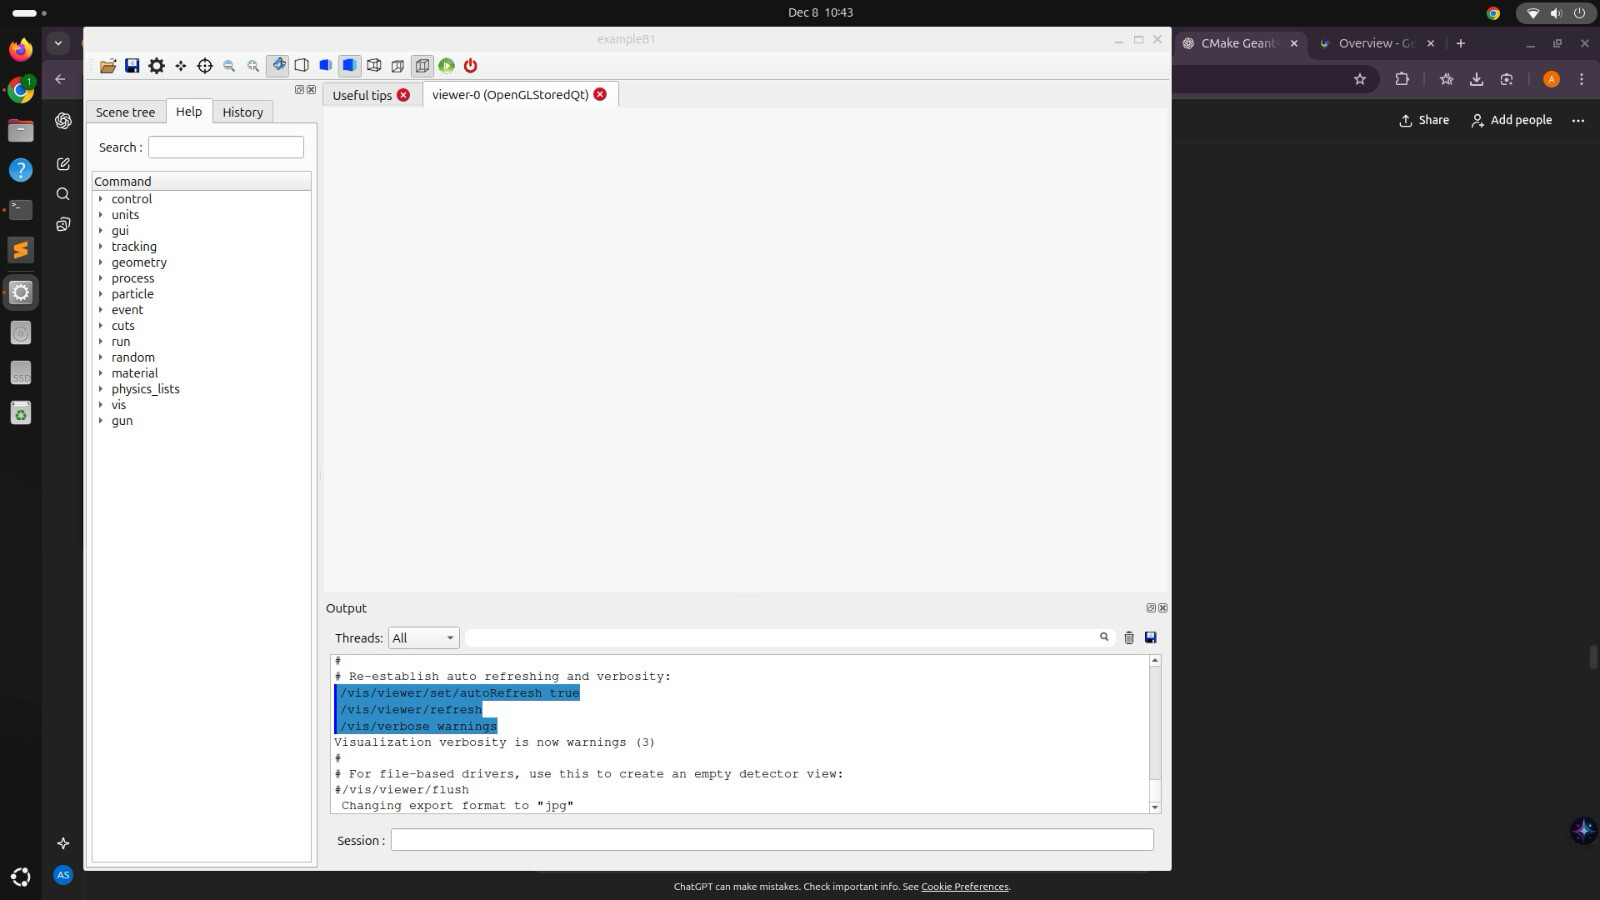Save output using floppy icon in Output panel
This screenshot has height=900, width=1600.
[1151, 638]
